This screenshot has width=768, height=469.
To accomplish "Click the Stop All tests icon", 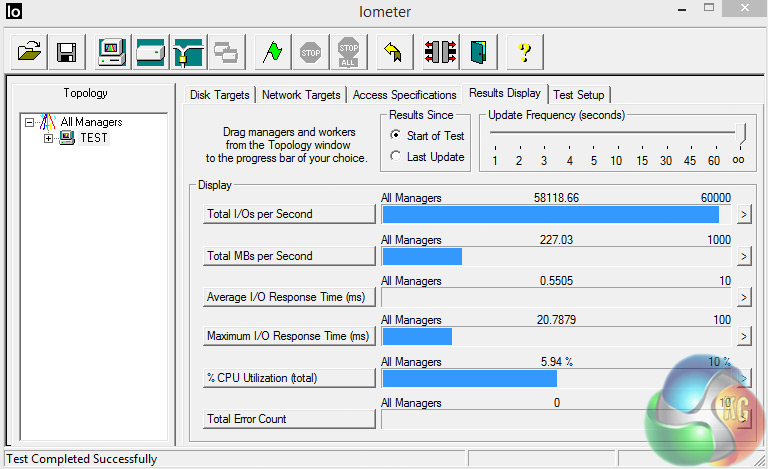I will click(x=348, y=51).
